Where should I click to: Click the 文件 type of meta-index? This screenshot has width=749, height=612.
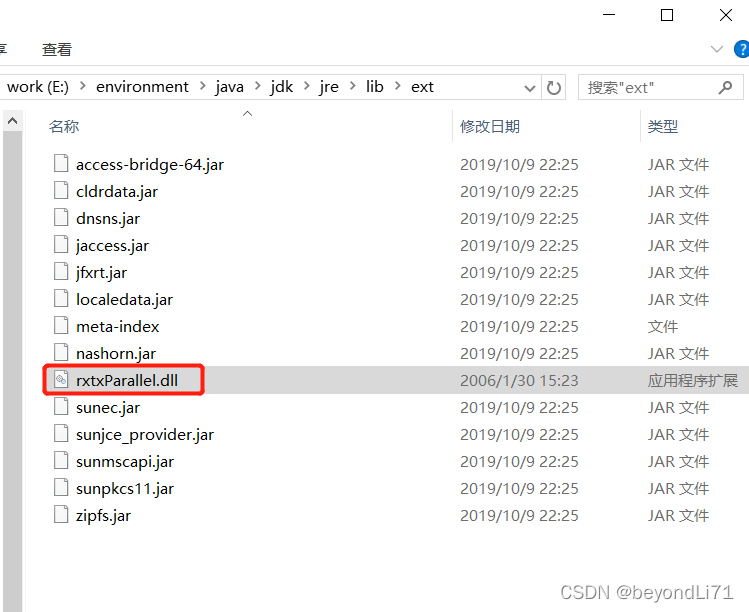pyautogui.click(x=663, y=326)
